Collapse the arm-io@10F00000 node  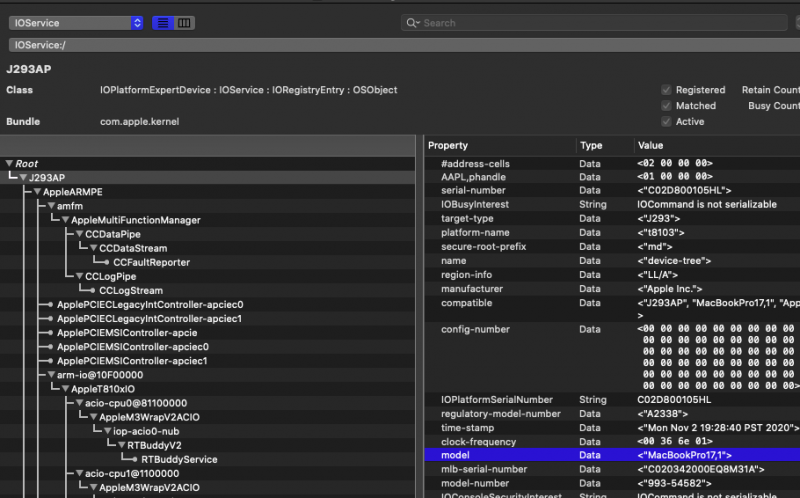[x=51, y=375]
